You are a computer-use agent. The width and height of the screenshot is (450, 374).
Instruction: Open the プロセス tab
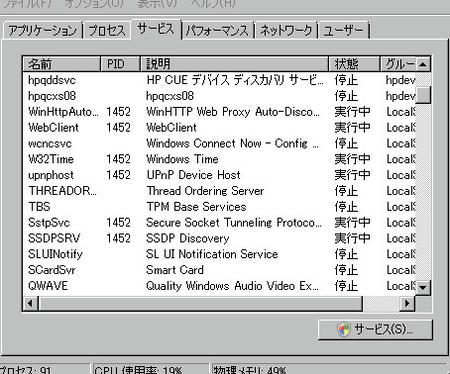(x=107, y=31)
